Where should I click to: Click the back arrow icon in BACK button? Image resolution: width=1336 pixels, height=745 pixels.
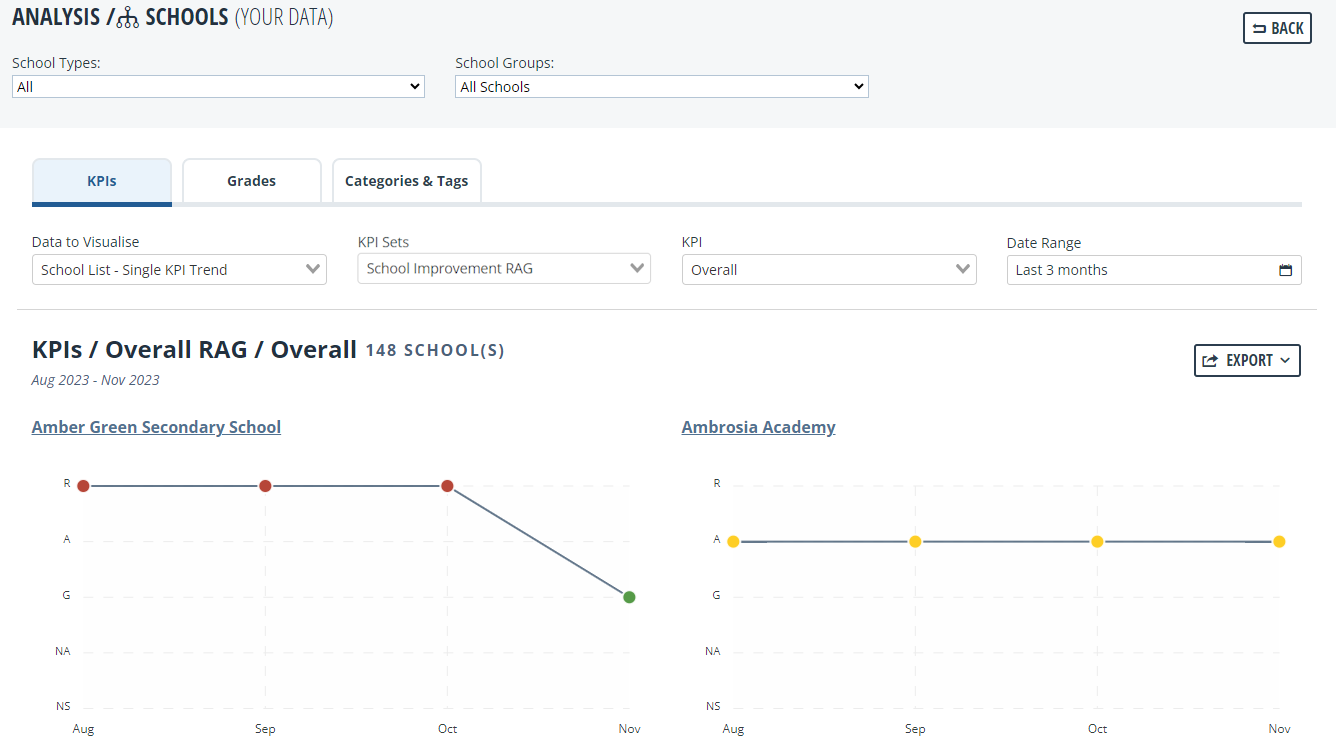pyautogui.click(x=1259, y=28)
